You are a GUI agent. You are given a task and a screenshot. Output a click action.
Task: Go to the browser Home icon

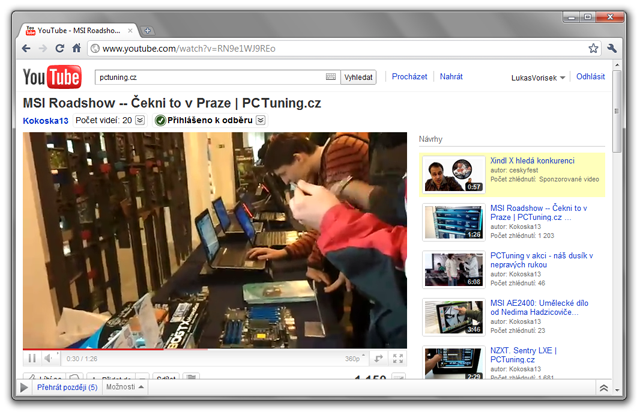(76, 48)
